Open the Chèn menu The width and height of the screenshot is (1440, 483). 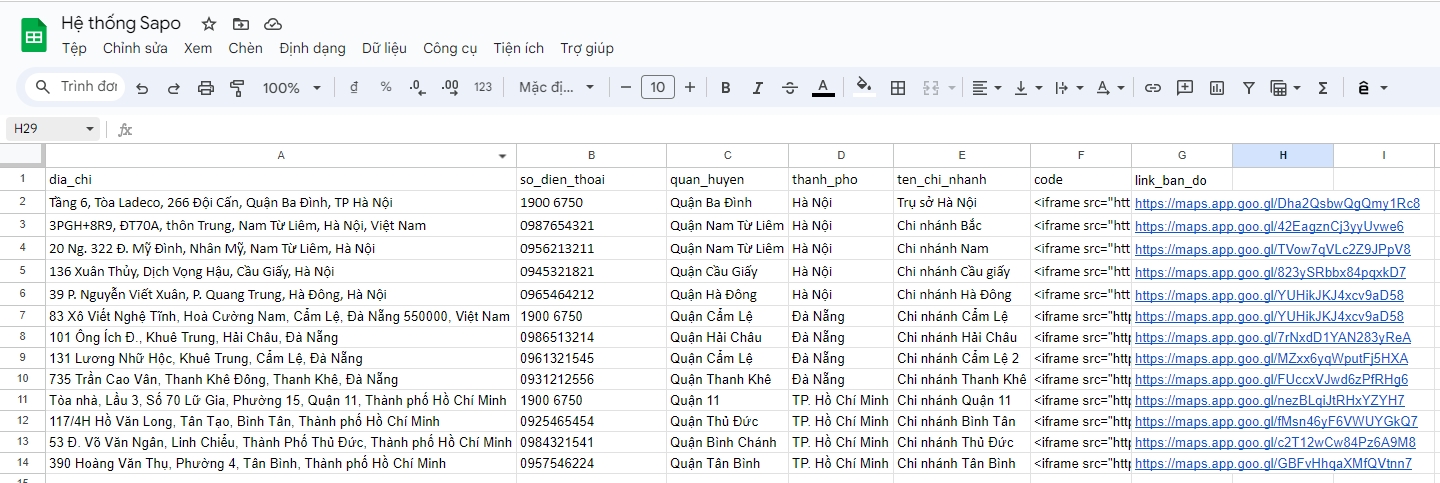pos(246,48)
